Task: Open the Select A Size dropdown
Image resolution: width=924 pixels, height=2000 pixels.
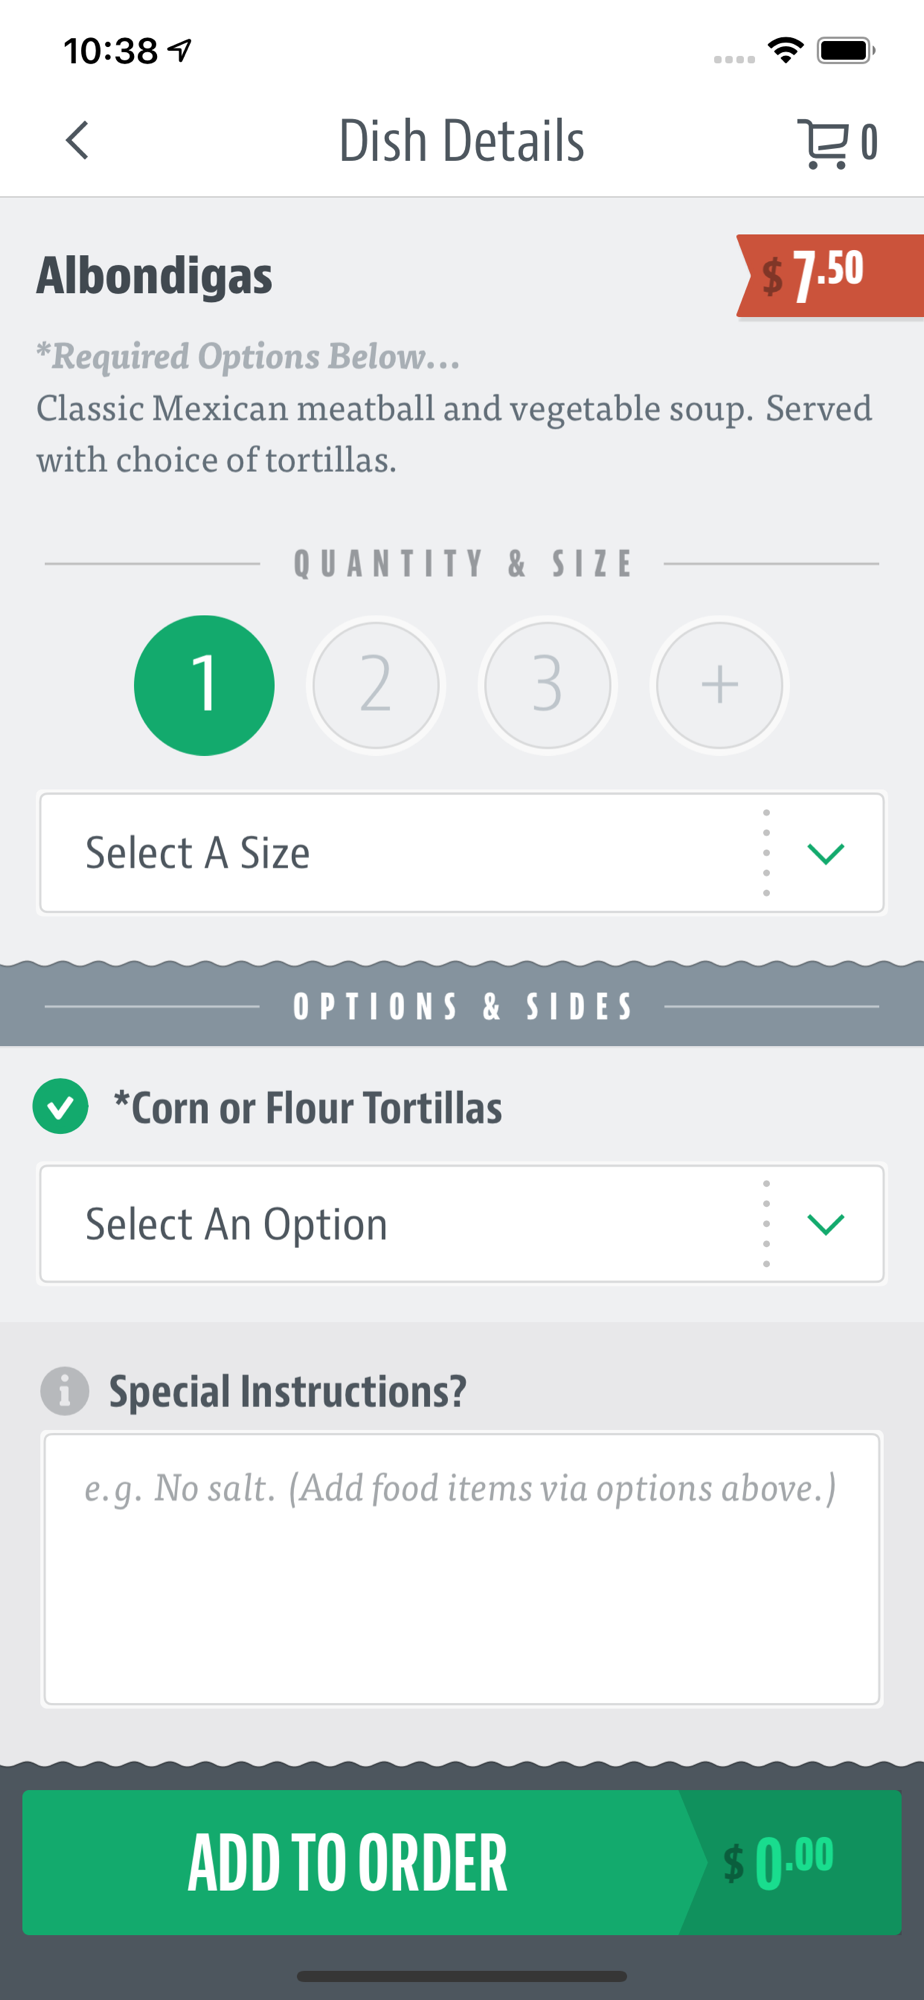Action: point(462,853)
